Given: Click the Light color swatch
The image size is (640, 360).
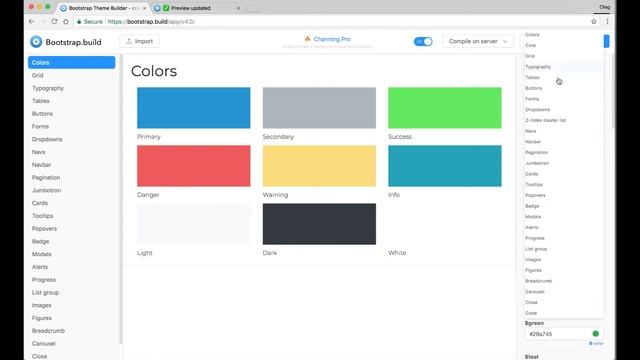Looking at the screenshot, I should point(193,224).
